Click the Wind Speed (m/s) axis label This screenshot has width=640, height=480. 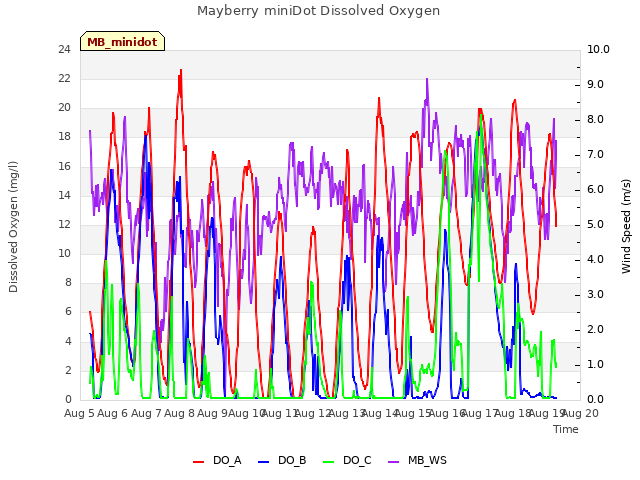[x=626, y=226]
